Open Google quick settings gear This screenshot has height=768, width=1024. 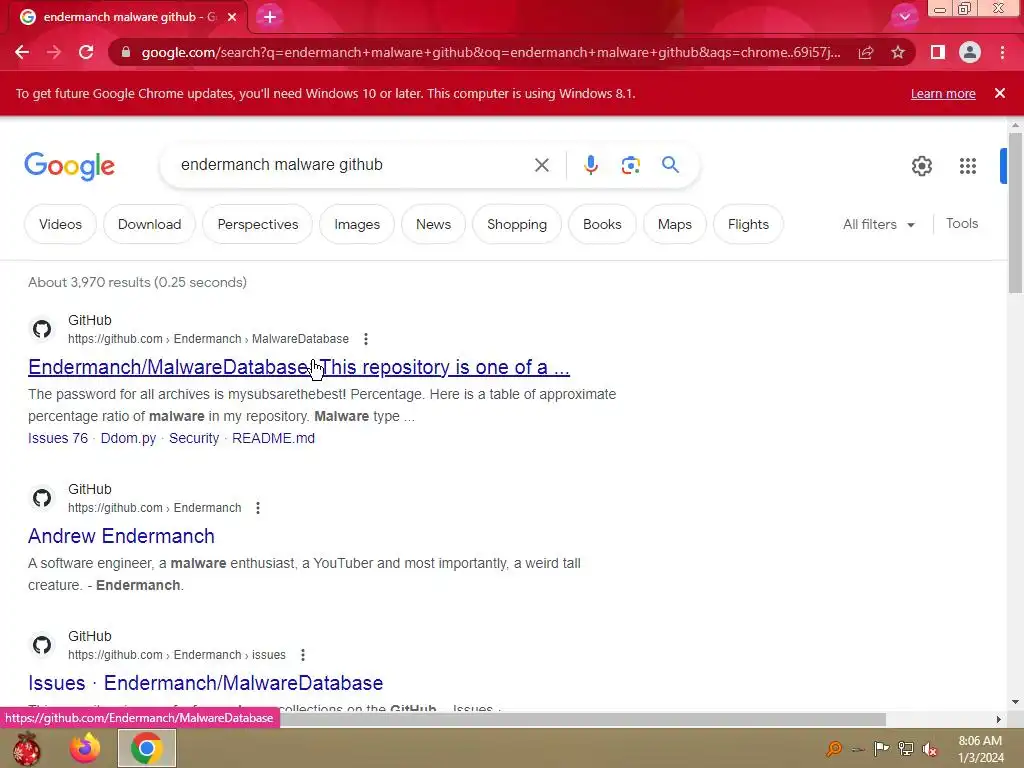click(921, 166)
